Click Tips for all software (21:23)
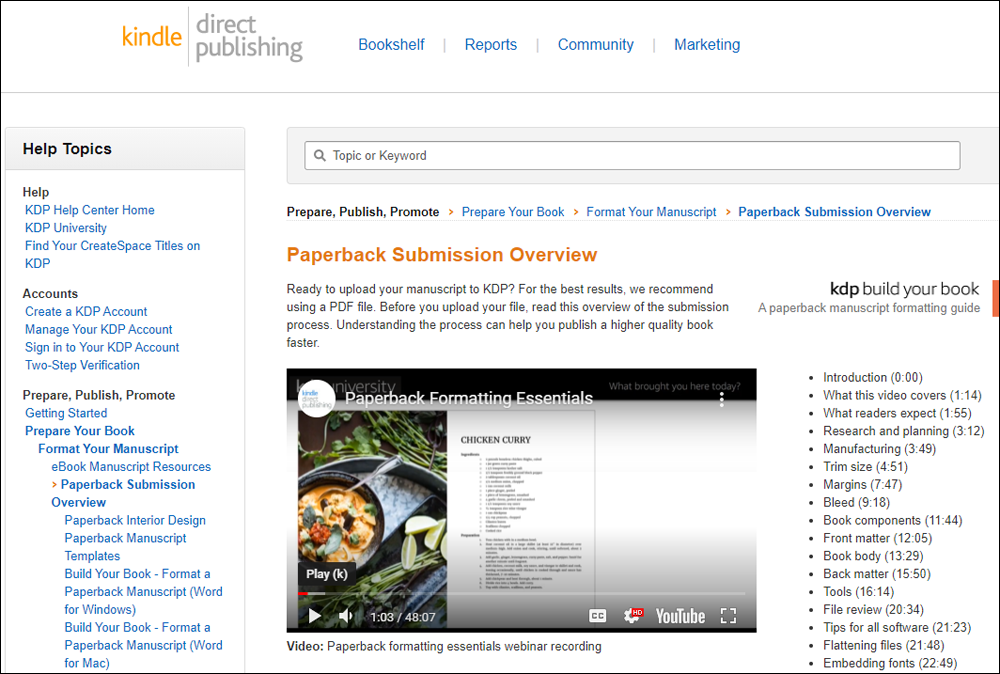The image size is (1000, 674). point(897,627)
